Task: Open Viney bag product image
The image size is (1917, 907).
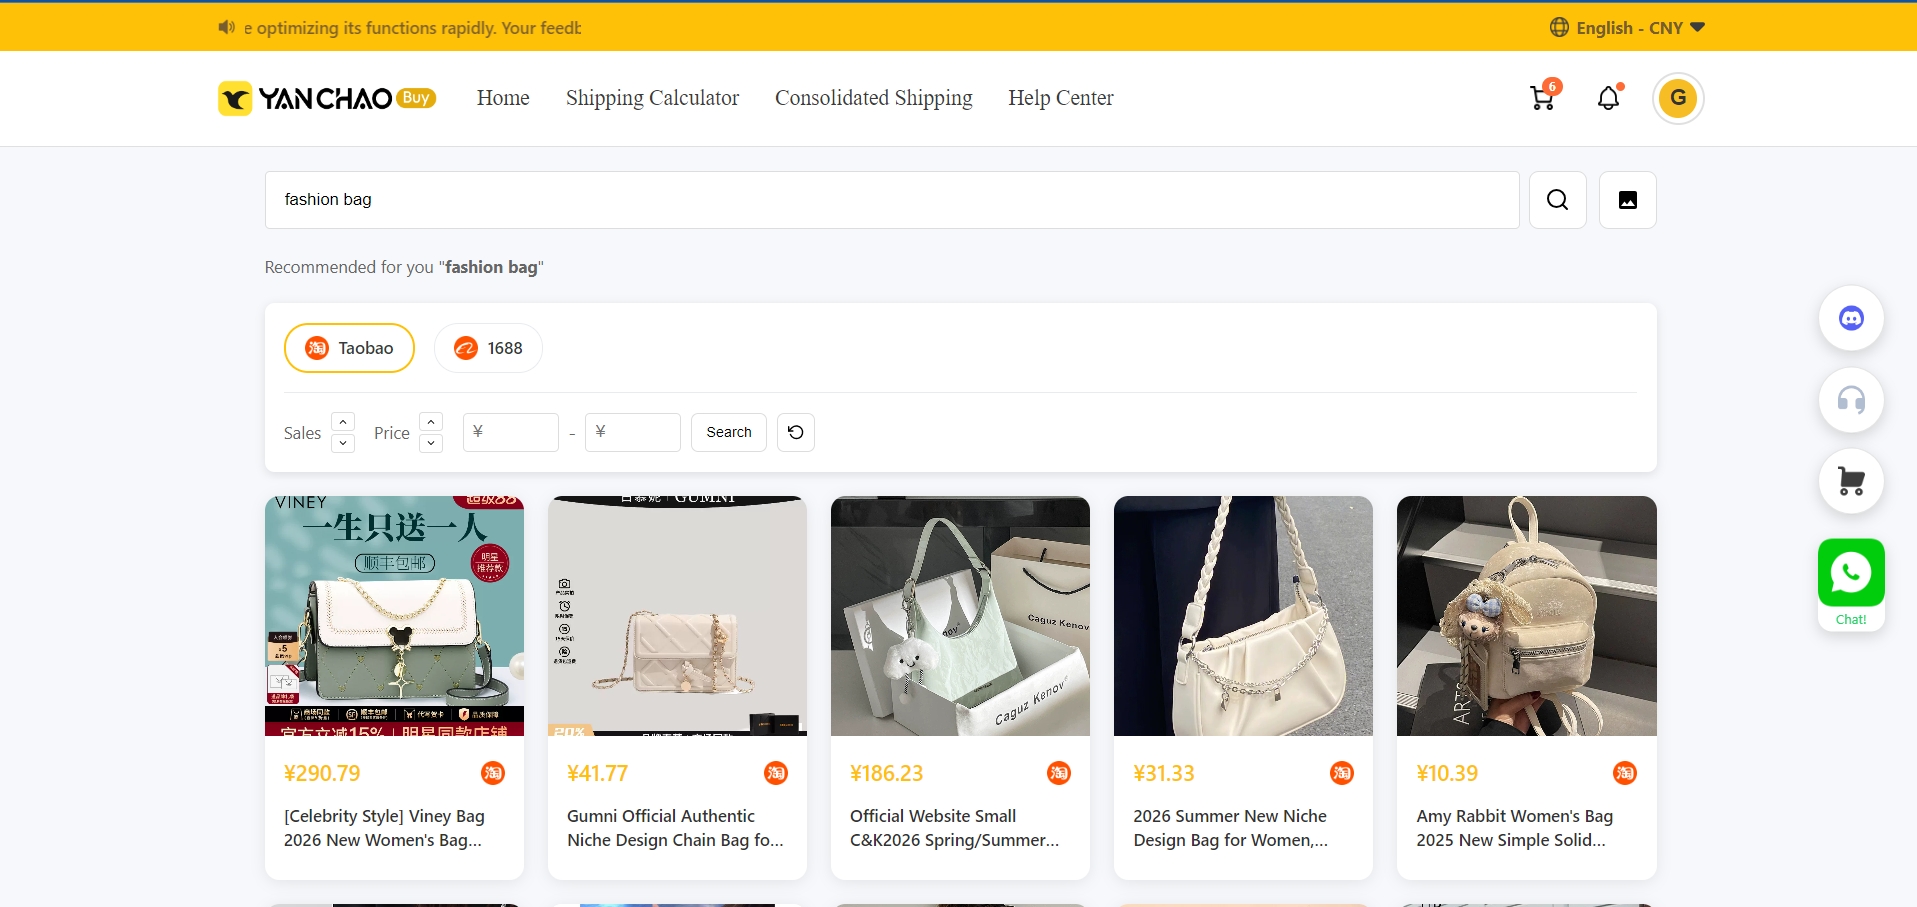Action: [394, 616]
